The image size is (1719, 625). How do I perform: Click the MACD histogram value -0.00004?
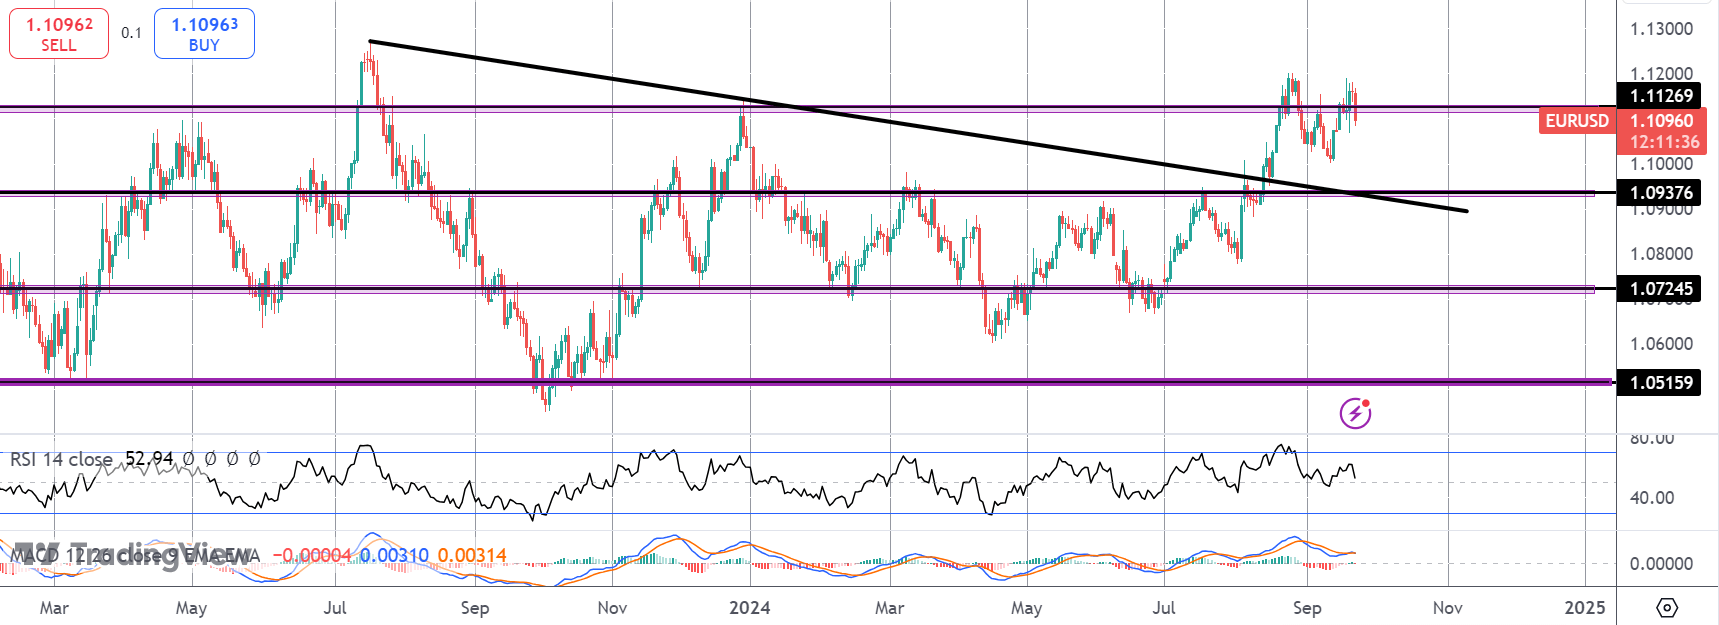pos(312,555)
